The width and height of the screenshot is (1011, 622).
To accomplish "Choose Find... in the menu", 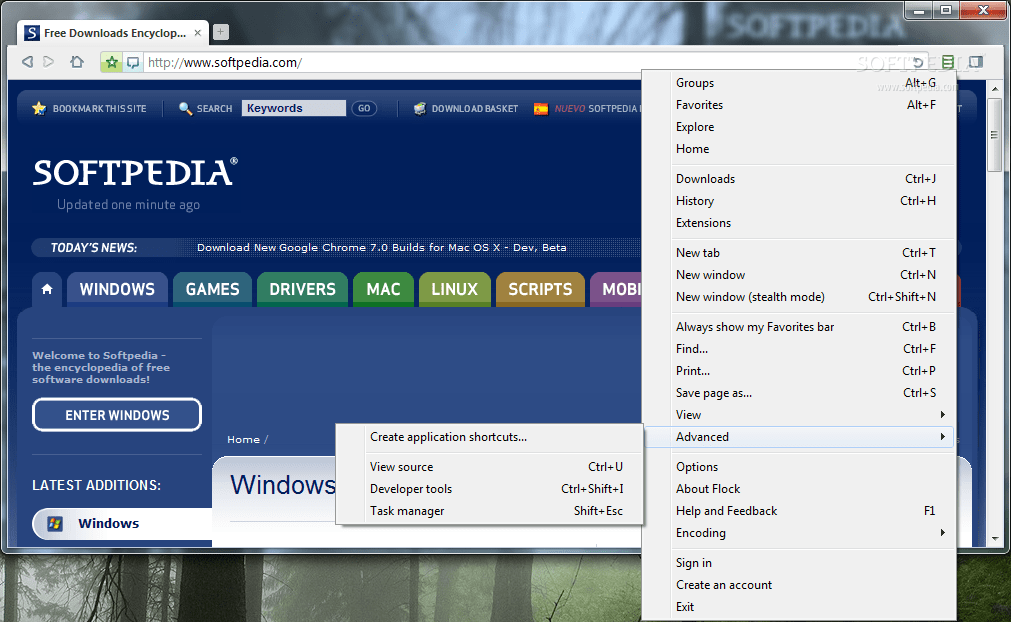I will 800,349.
